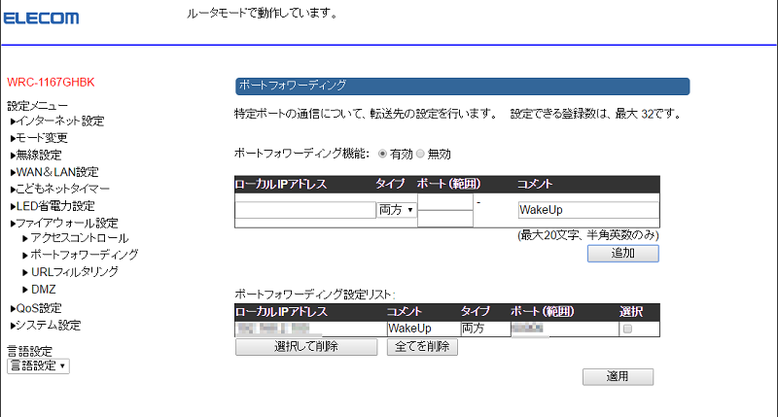The height and width of the screenshot is (417, 778).
Task: Click WakeUp comment in settings list
Action: pos(410,329)
